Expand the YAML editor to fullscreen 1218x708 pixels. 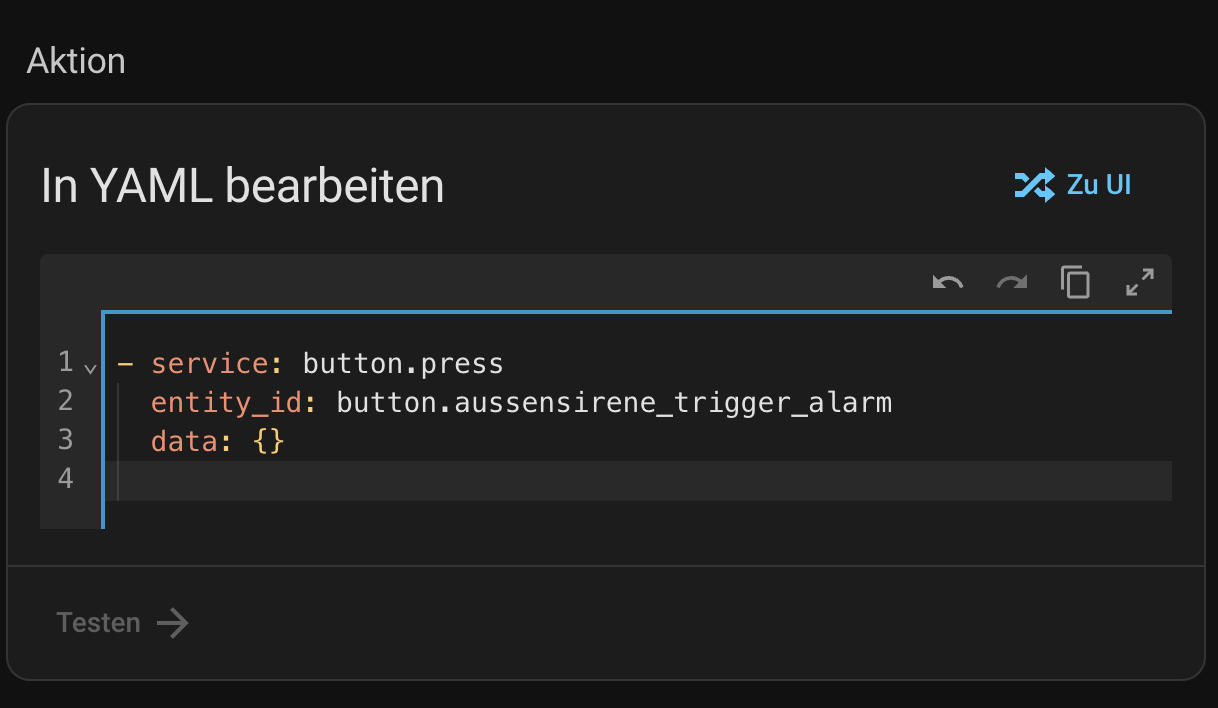click(1139, 283)
